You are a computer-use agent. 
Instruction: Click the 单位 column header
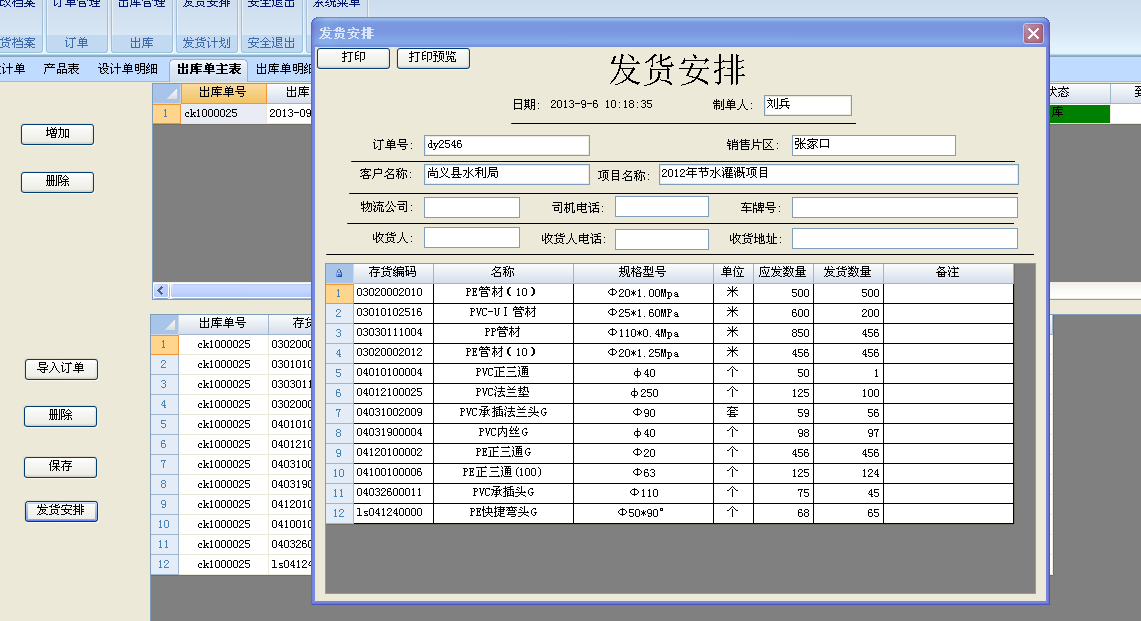point(733,273)
